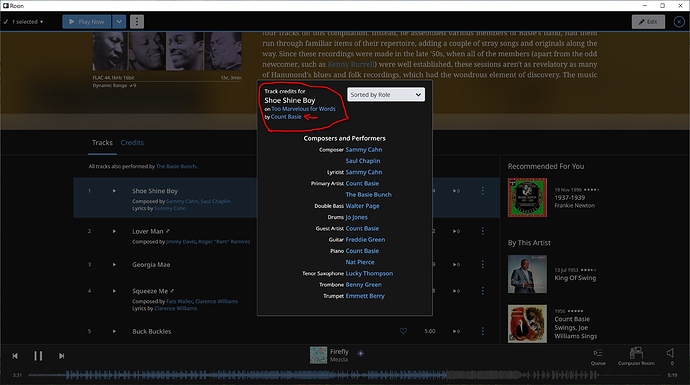
Task: Open the playback Queue
Action: (x=598, y=356)
